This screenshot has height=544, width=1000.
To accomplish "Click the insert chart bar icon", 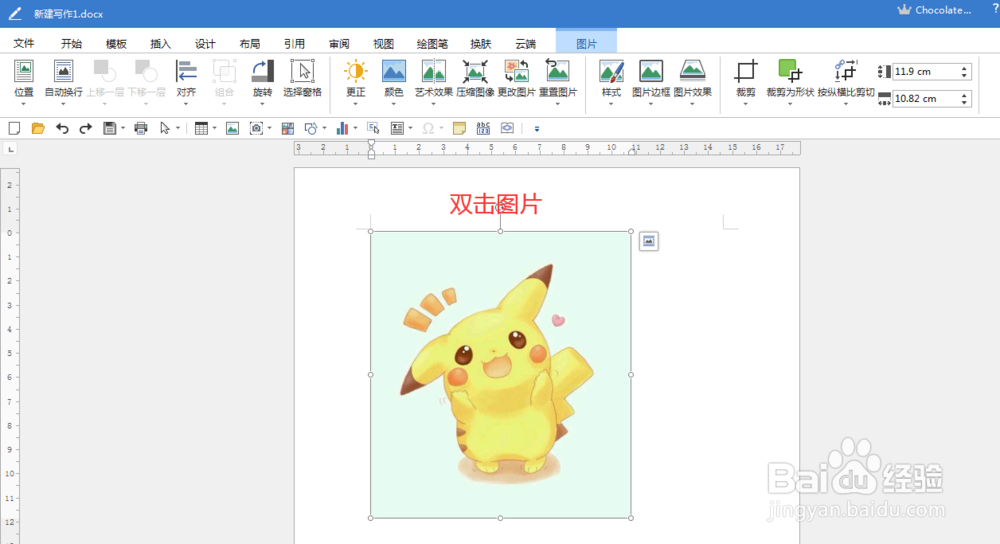I will pos(342,128).
